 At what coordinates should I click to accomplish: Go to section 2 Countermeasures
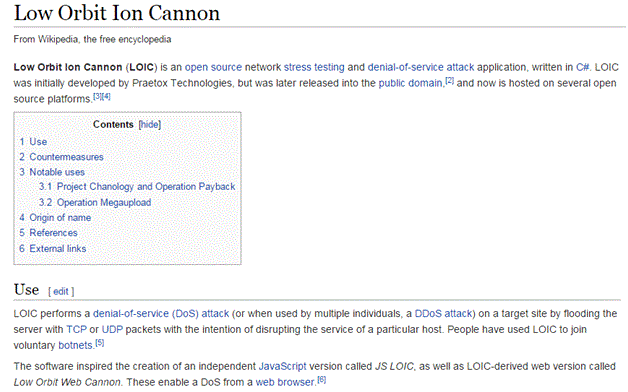(61, 157)
